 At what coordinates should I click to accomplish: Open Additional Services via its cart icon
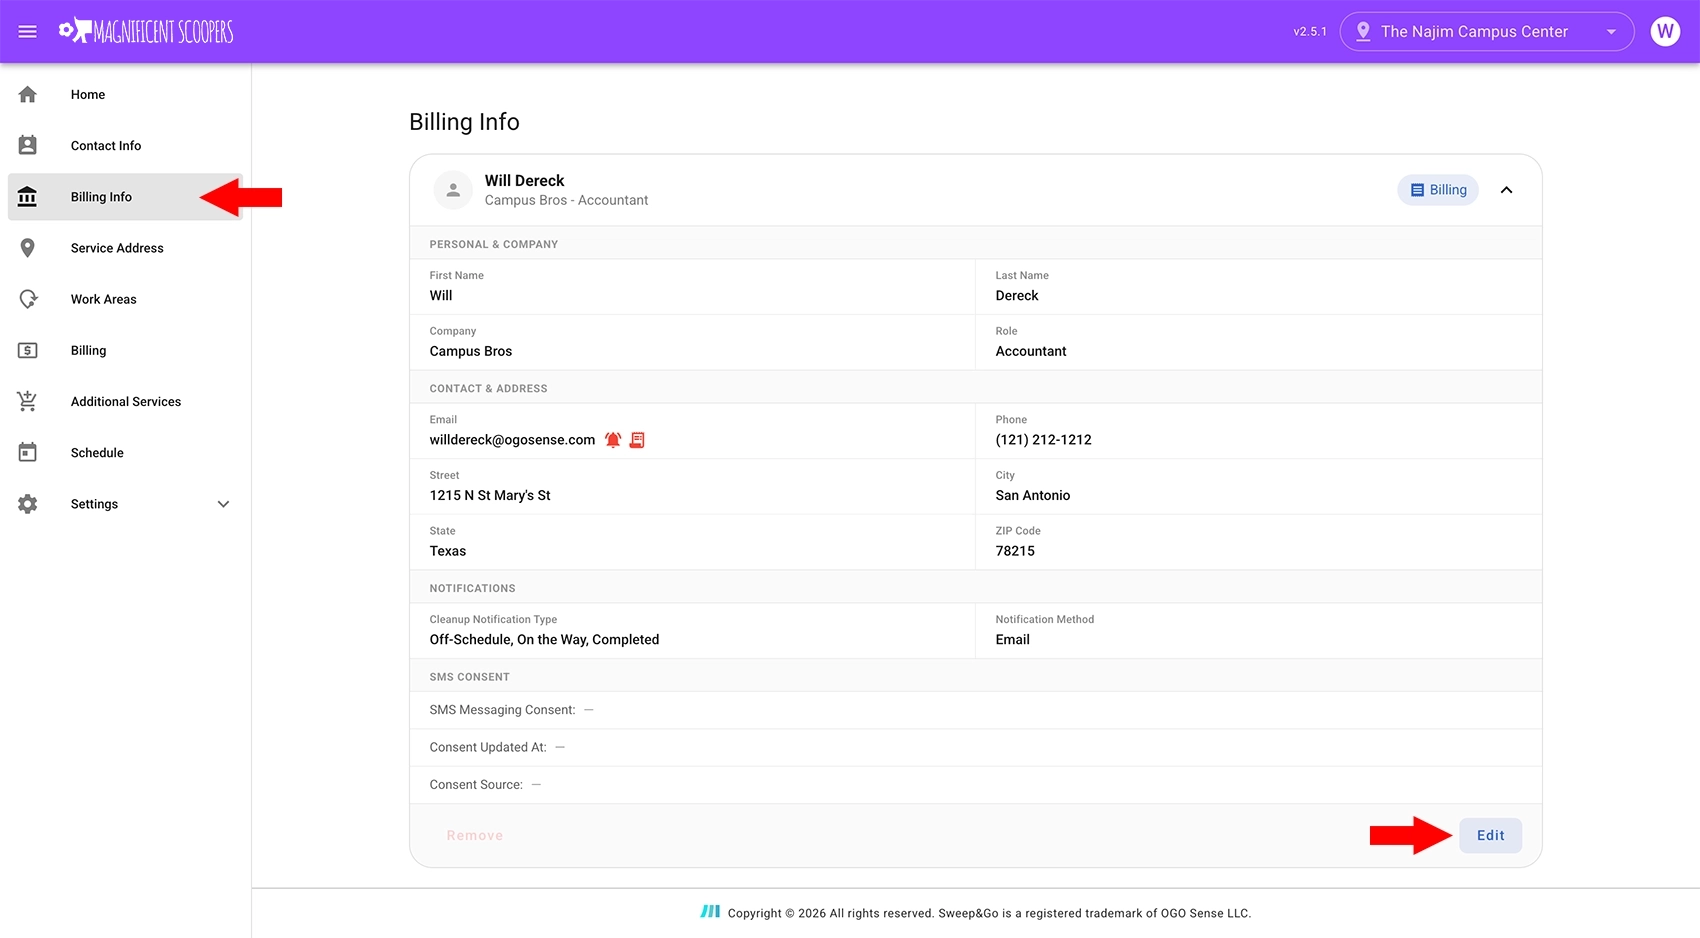[x=27, y=400]
